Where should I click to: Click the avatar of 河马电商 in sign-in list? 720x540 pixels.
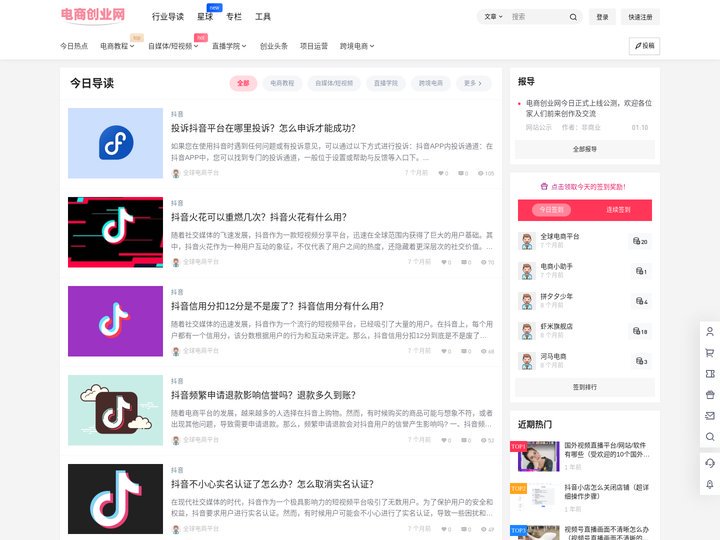(x=527, y=361)
